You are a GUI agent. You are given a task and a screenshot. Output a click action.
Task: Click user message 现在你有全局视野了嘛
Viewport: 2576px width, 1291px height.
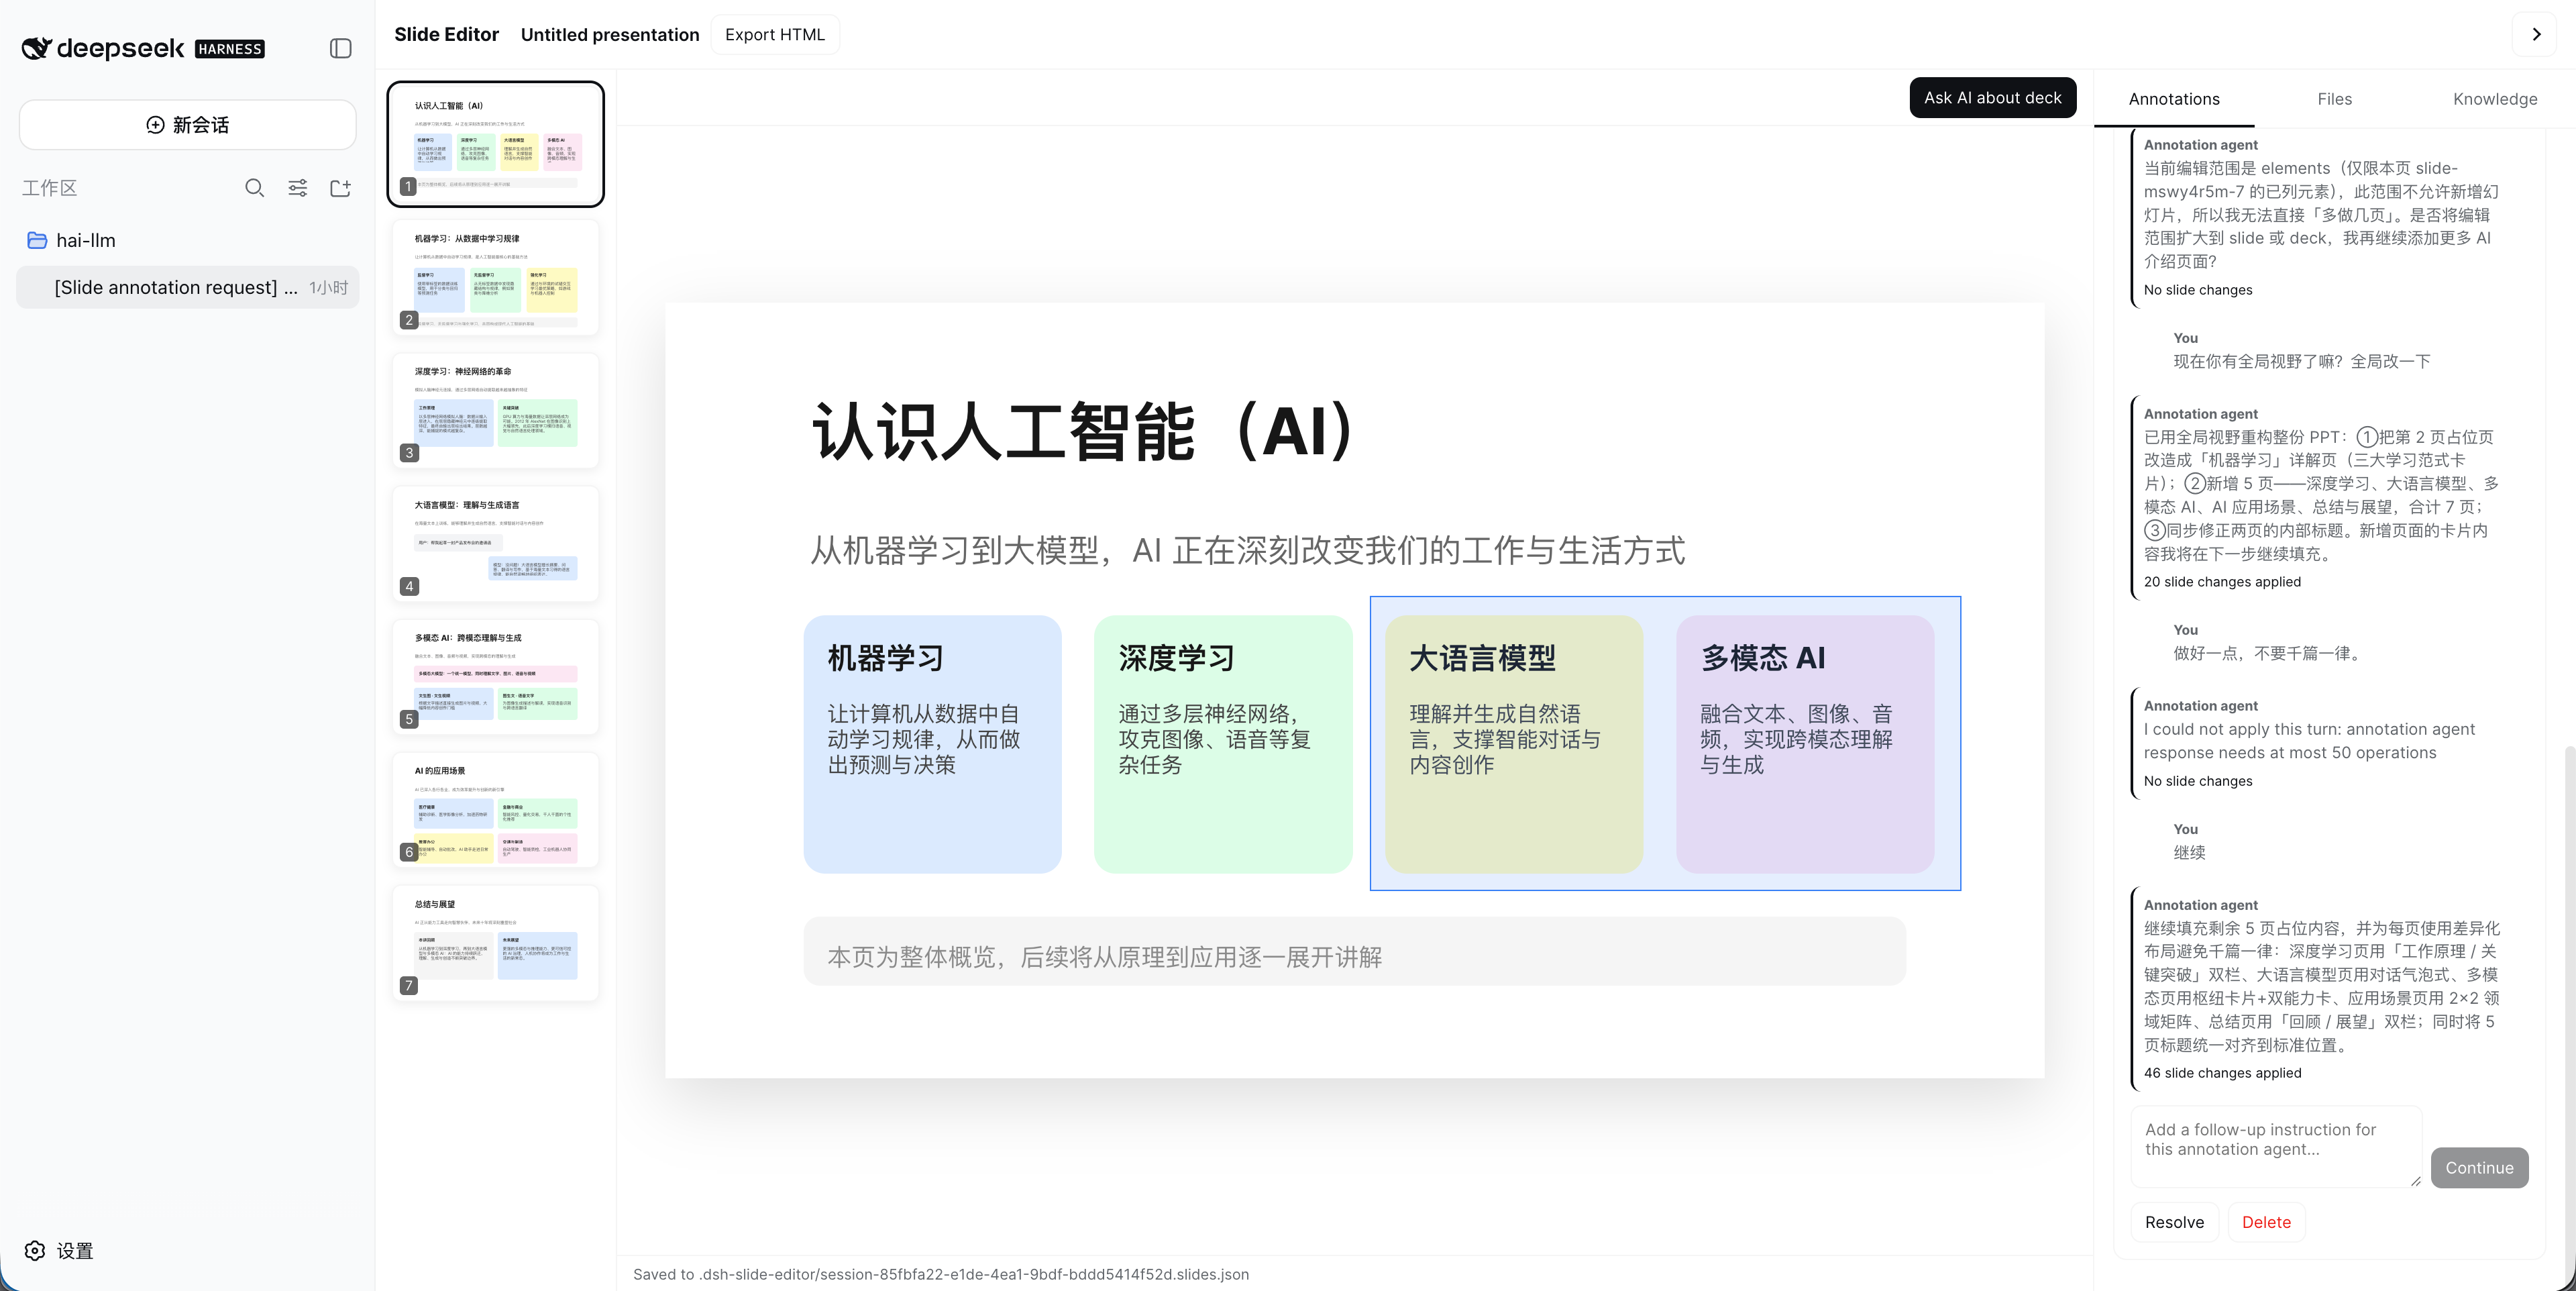click(2301, 361)
